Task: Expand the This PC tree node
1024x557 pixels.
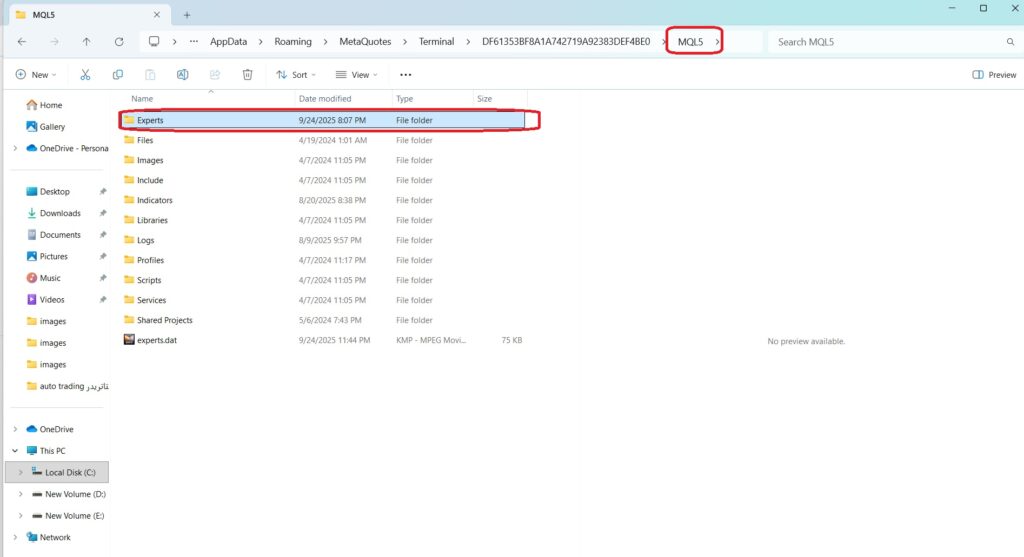Action: click(15, 451)
